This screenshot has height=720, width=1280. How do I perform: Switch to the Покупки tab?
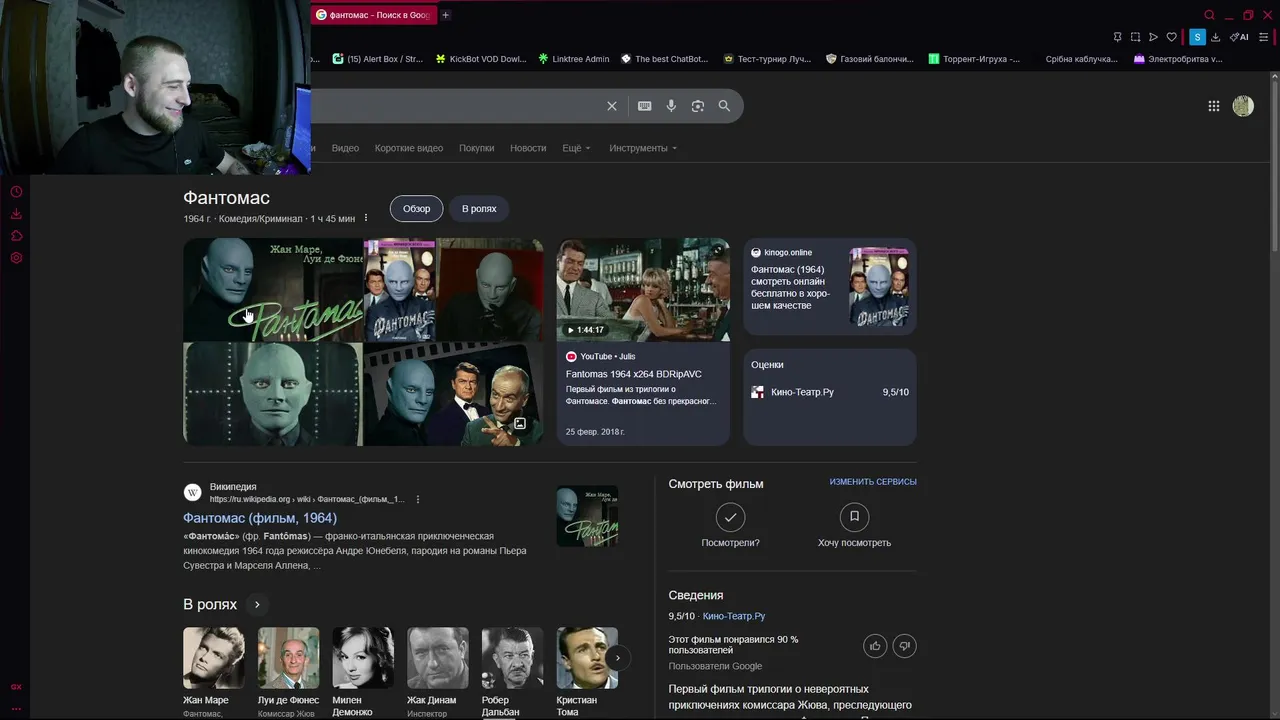click(476, 148)
